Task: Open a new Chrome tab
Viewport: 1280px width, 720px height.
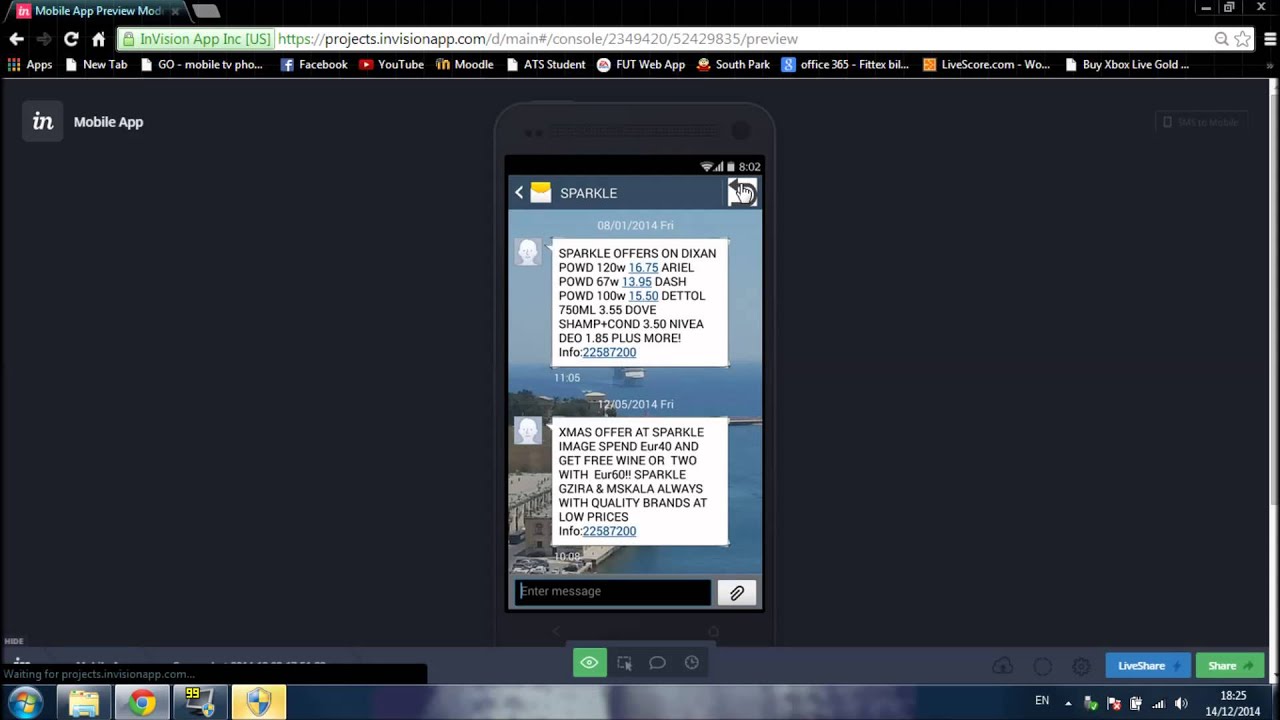Action: tap(205, 11)
